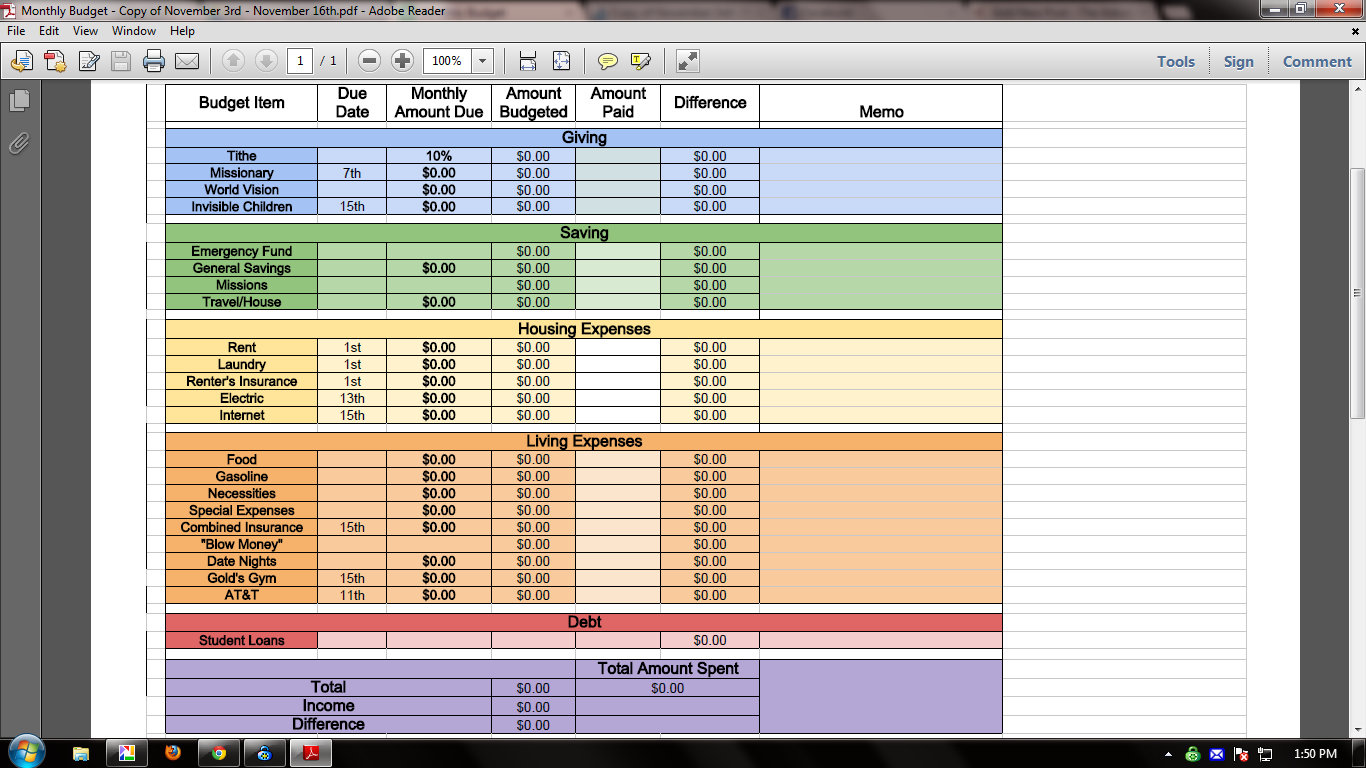Open the Window menu
Image resolution: width=1366 pixels, height=768 pixels.
(133, 31)
